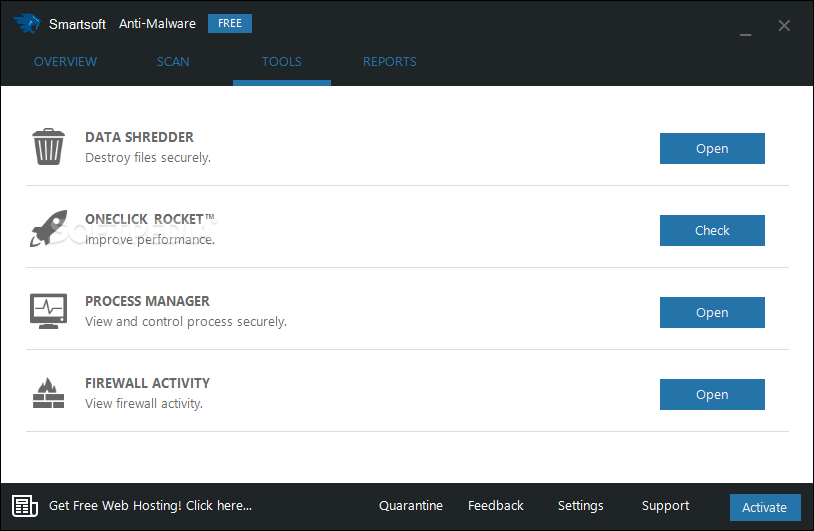Click the Smartsoft brand name text

click(x=77, y=24)
